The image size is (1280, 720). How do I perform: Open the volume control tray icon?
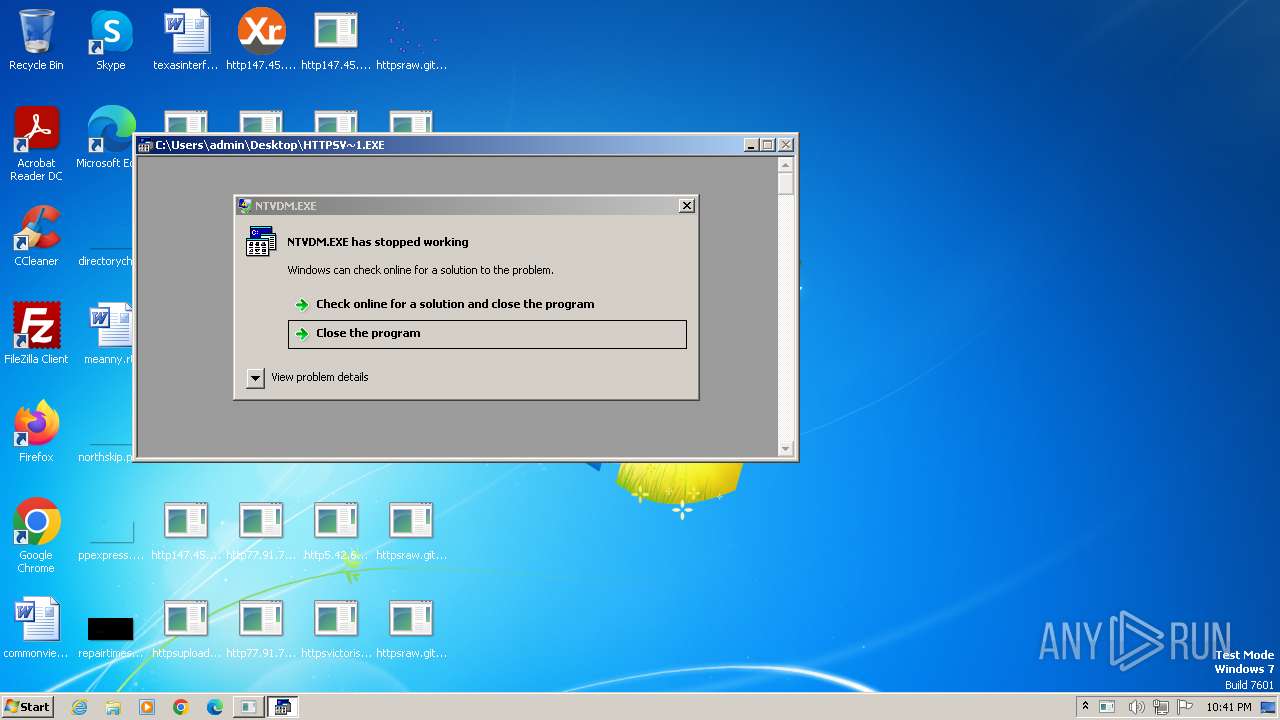pyautogui.click(x=1136, y=707)
